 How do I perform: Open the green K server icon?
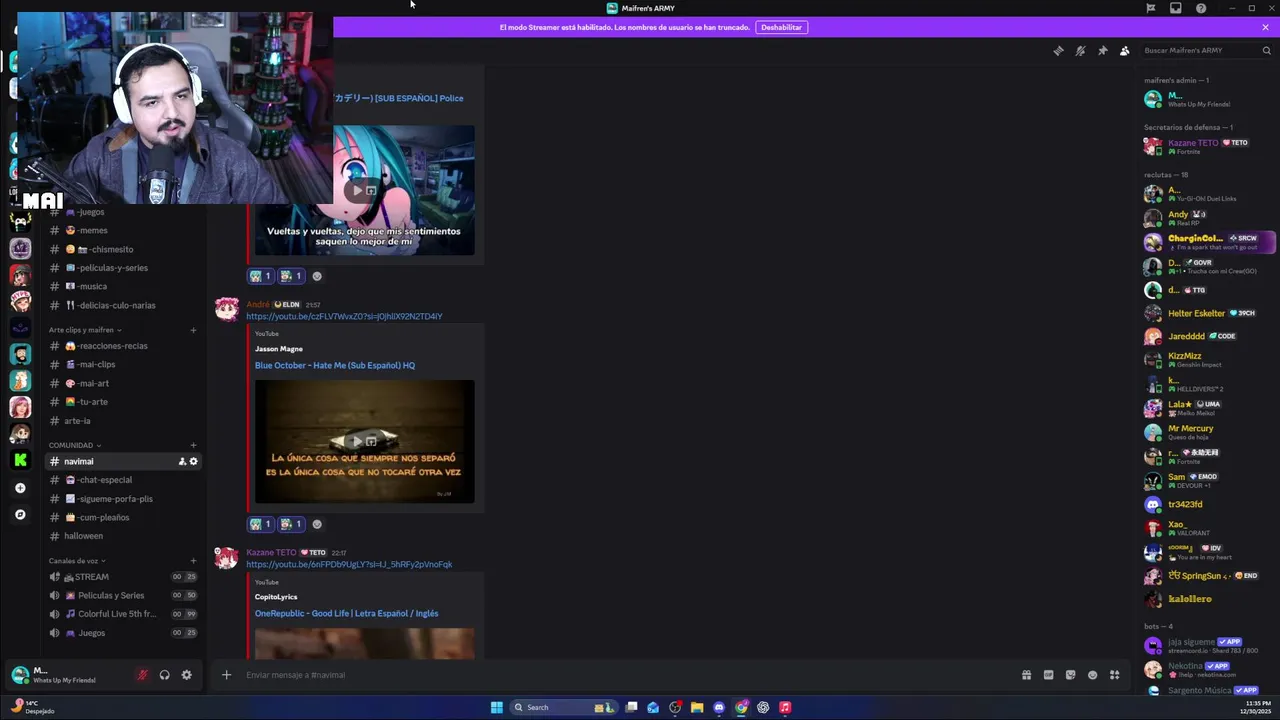(x=20, y=460)
